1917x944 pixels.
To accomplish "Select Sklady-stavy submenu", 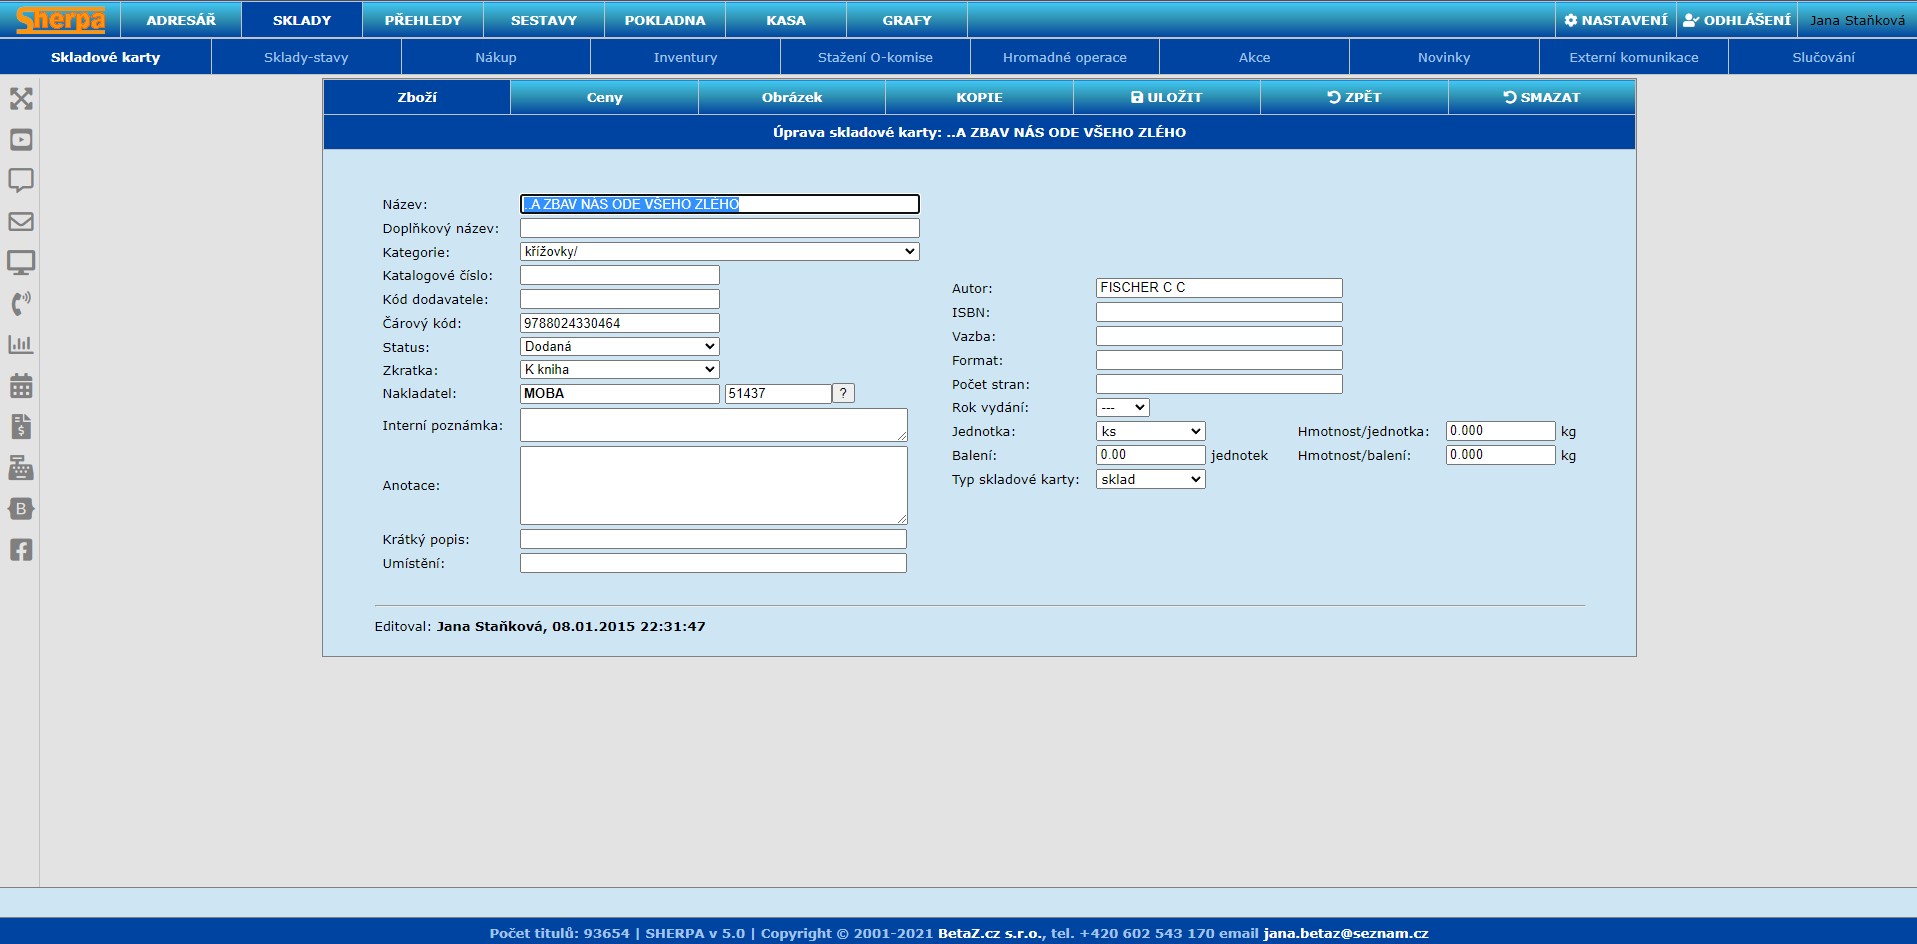I will point(306,57).
